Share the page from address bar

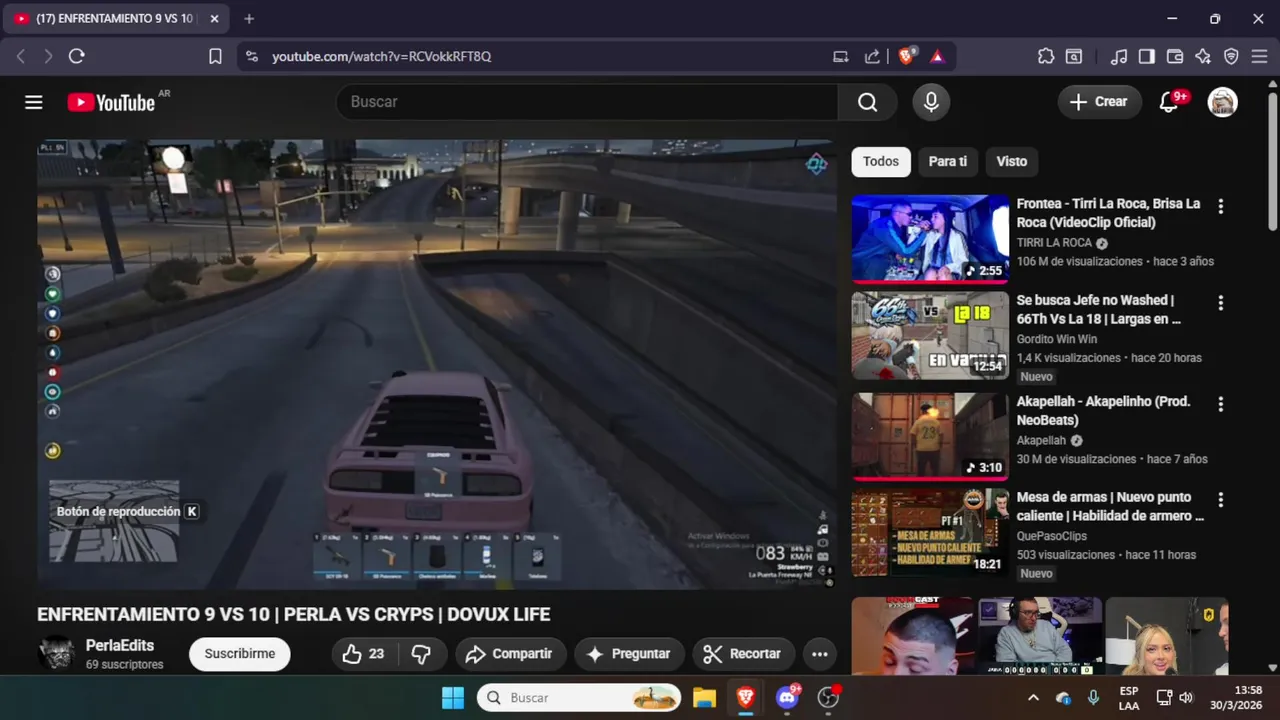[872, 56]
